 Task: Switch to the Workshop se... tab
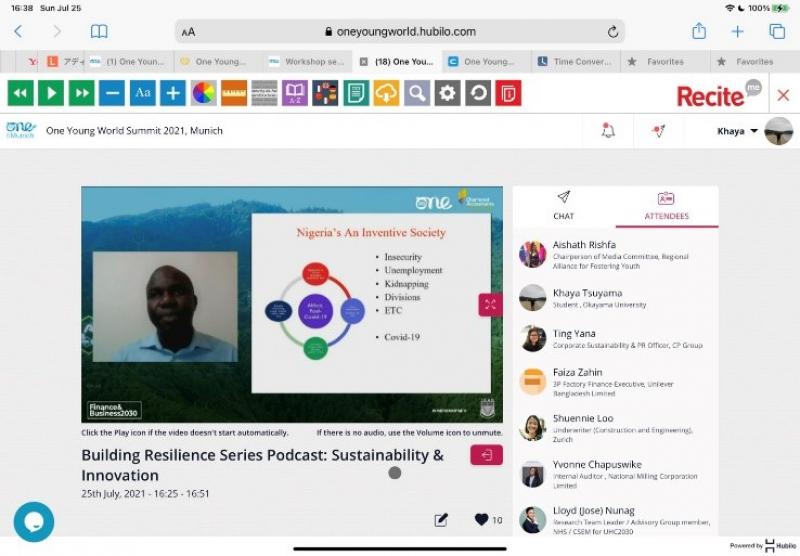coord(308,62)
